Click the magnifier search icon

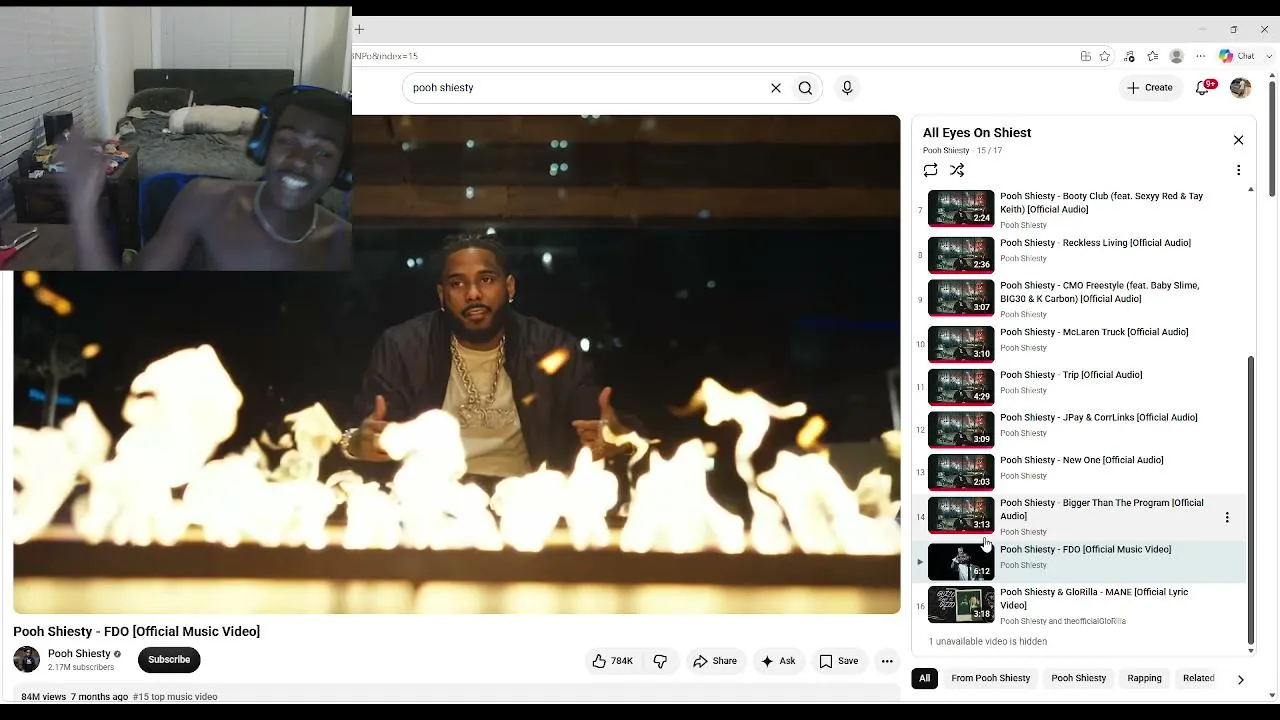click(805, 88)
